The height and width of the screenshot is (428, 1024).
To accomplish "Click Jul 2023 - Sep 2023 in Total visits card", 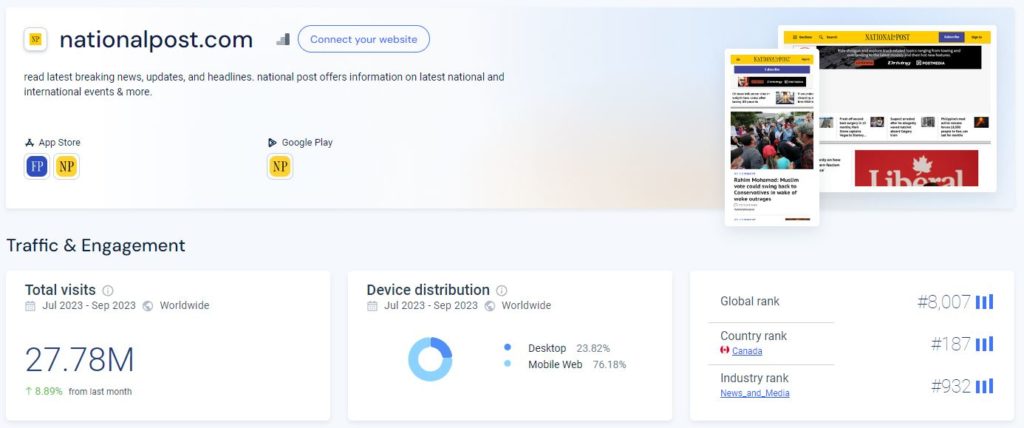I will [x=89, y=305].
